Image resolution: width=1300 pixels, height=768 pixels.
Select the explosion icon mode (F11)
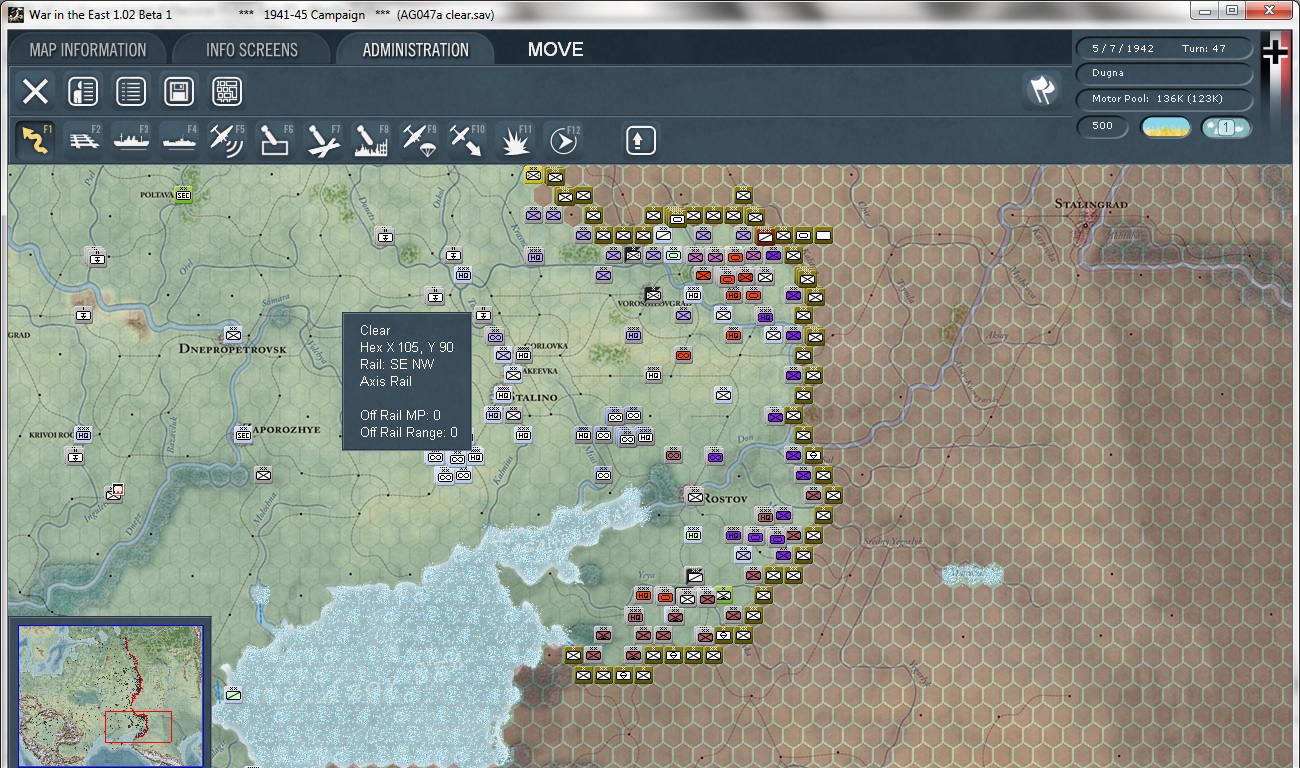pos(515,140)
